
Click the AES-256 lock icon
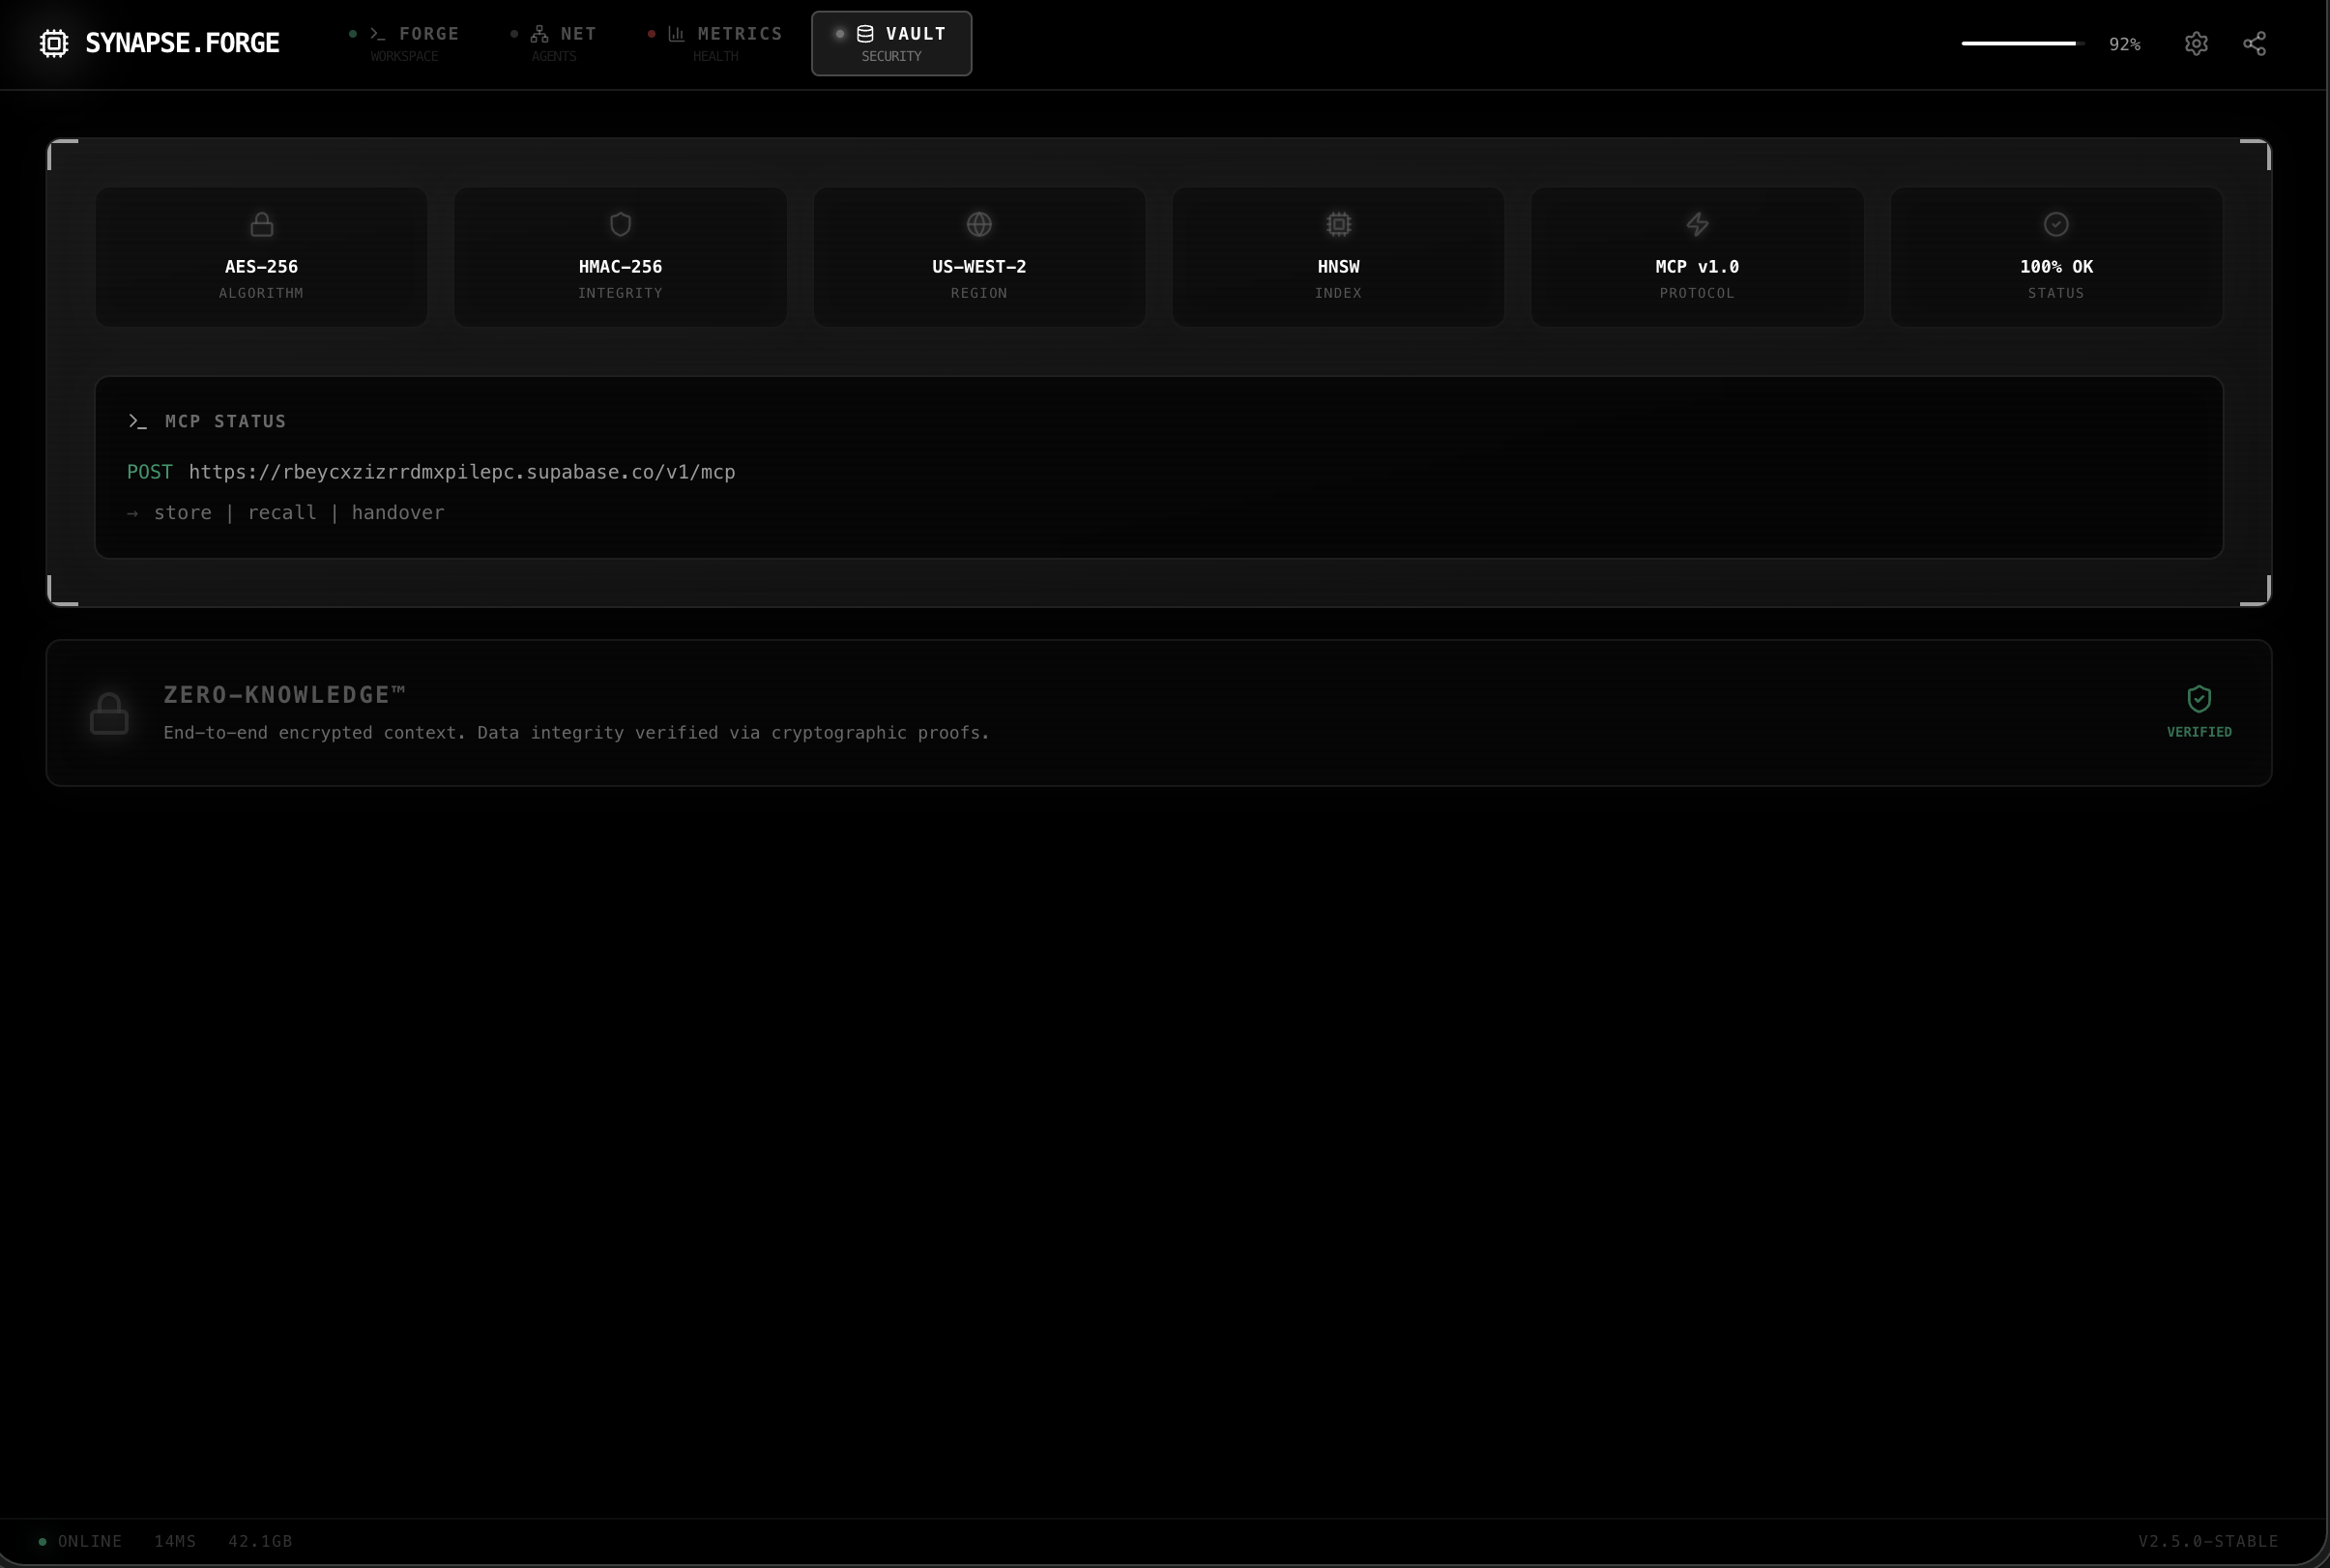261,224
